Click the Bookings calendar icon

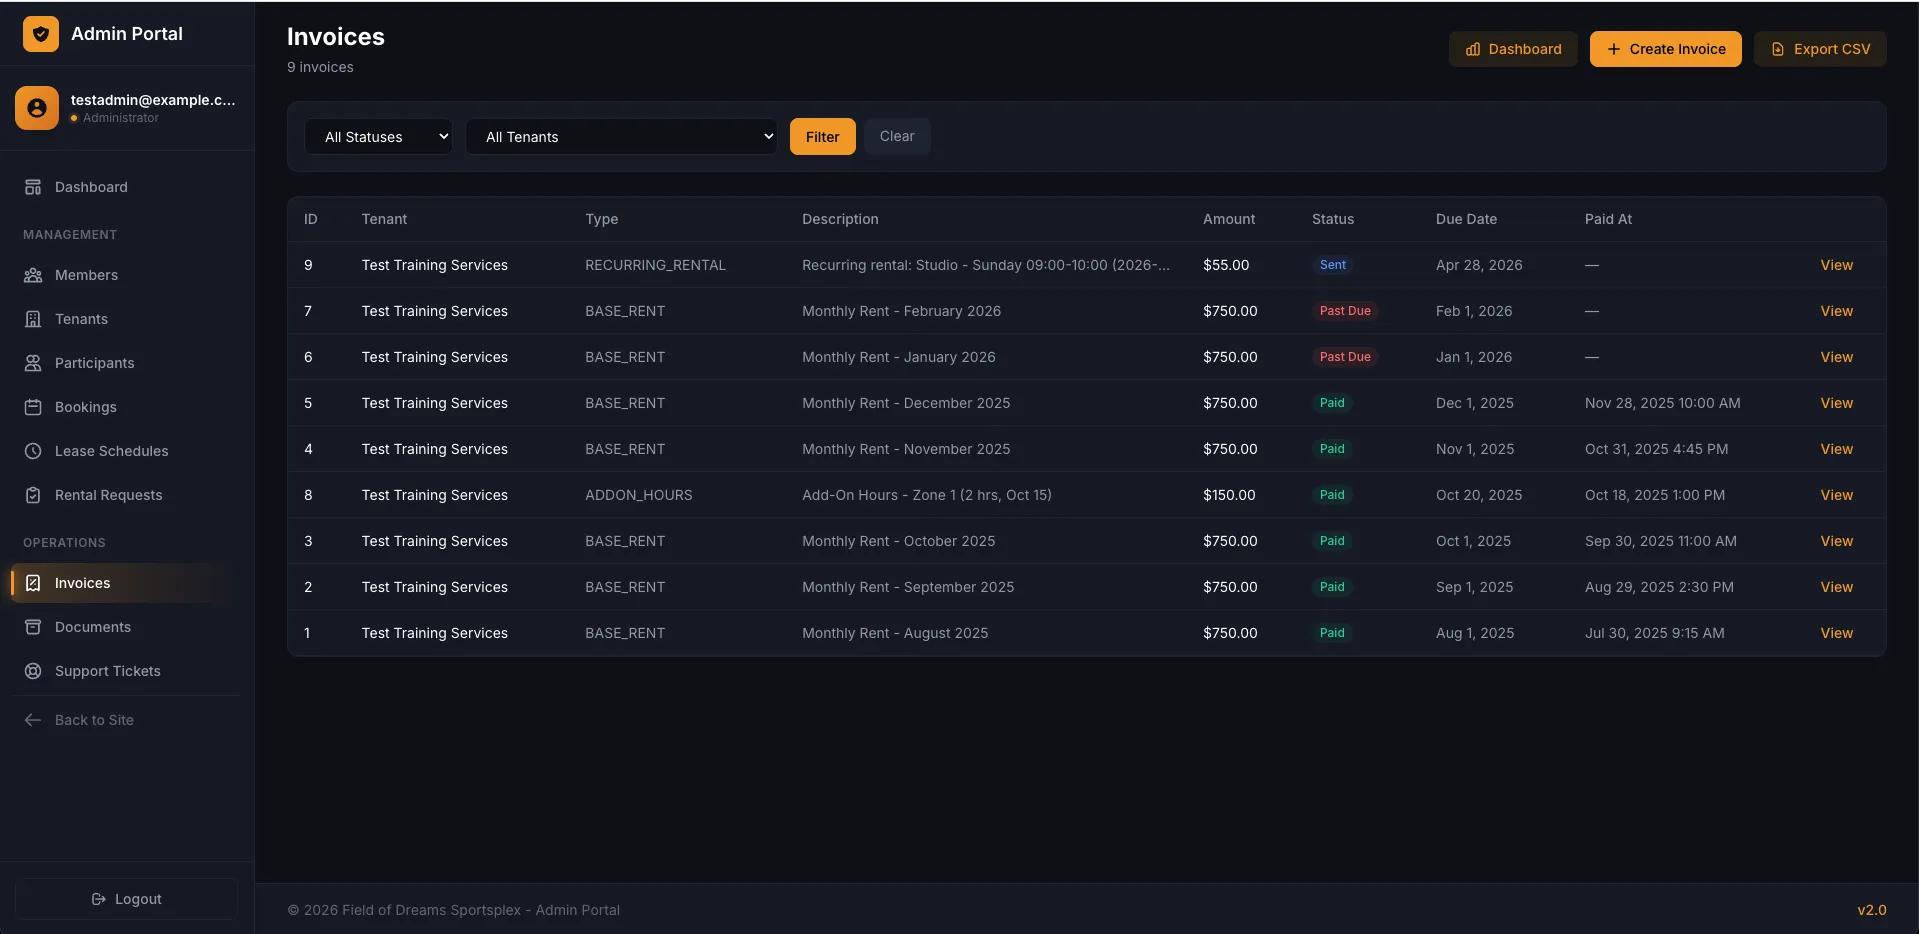tap(34, 407)
